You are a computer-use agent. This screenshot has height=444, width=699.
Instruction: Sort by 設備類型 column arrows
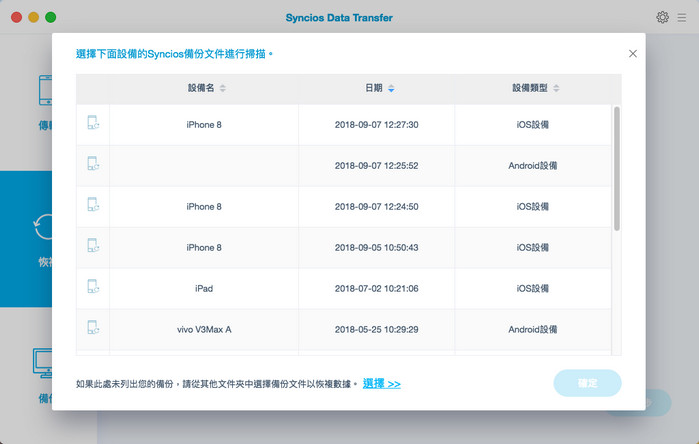[556, 88]
